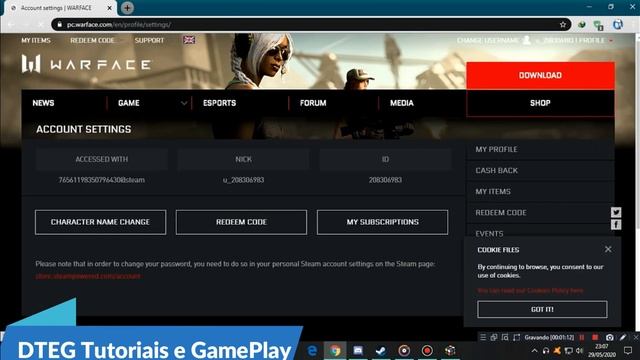Open Discord from the taskbar
Image resolution: width=640 pixels, height=360 pixels.
pos(358,351)
